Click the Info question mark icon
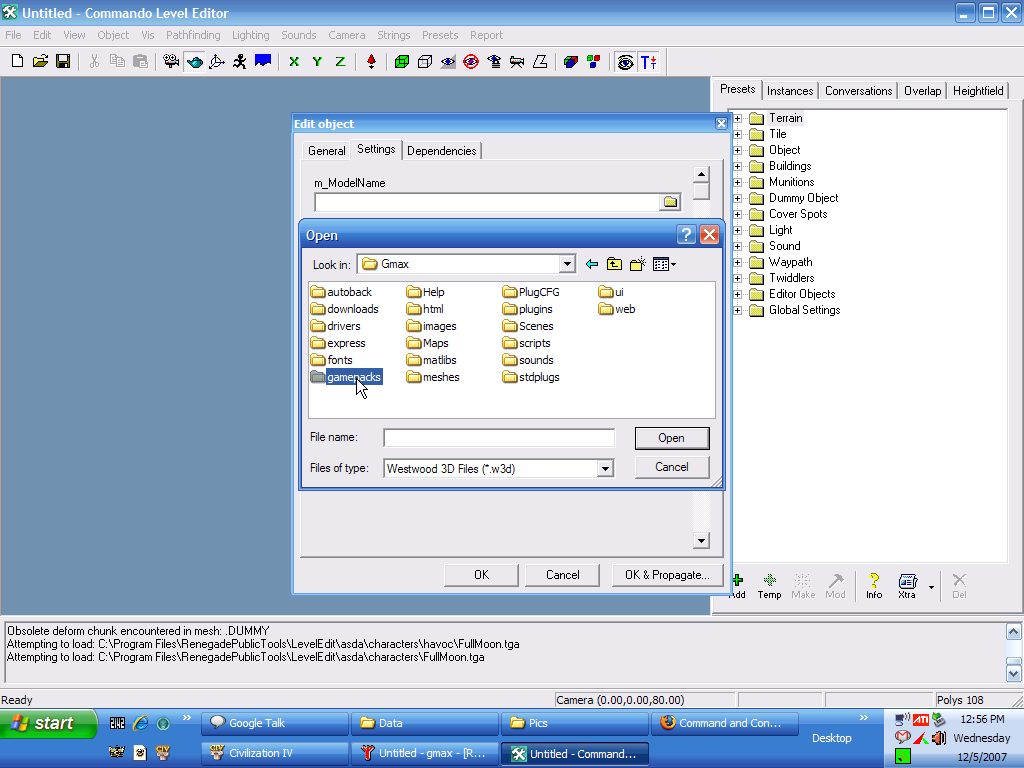This screenshot has width=1024, height=768. [x=874, y=585]
